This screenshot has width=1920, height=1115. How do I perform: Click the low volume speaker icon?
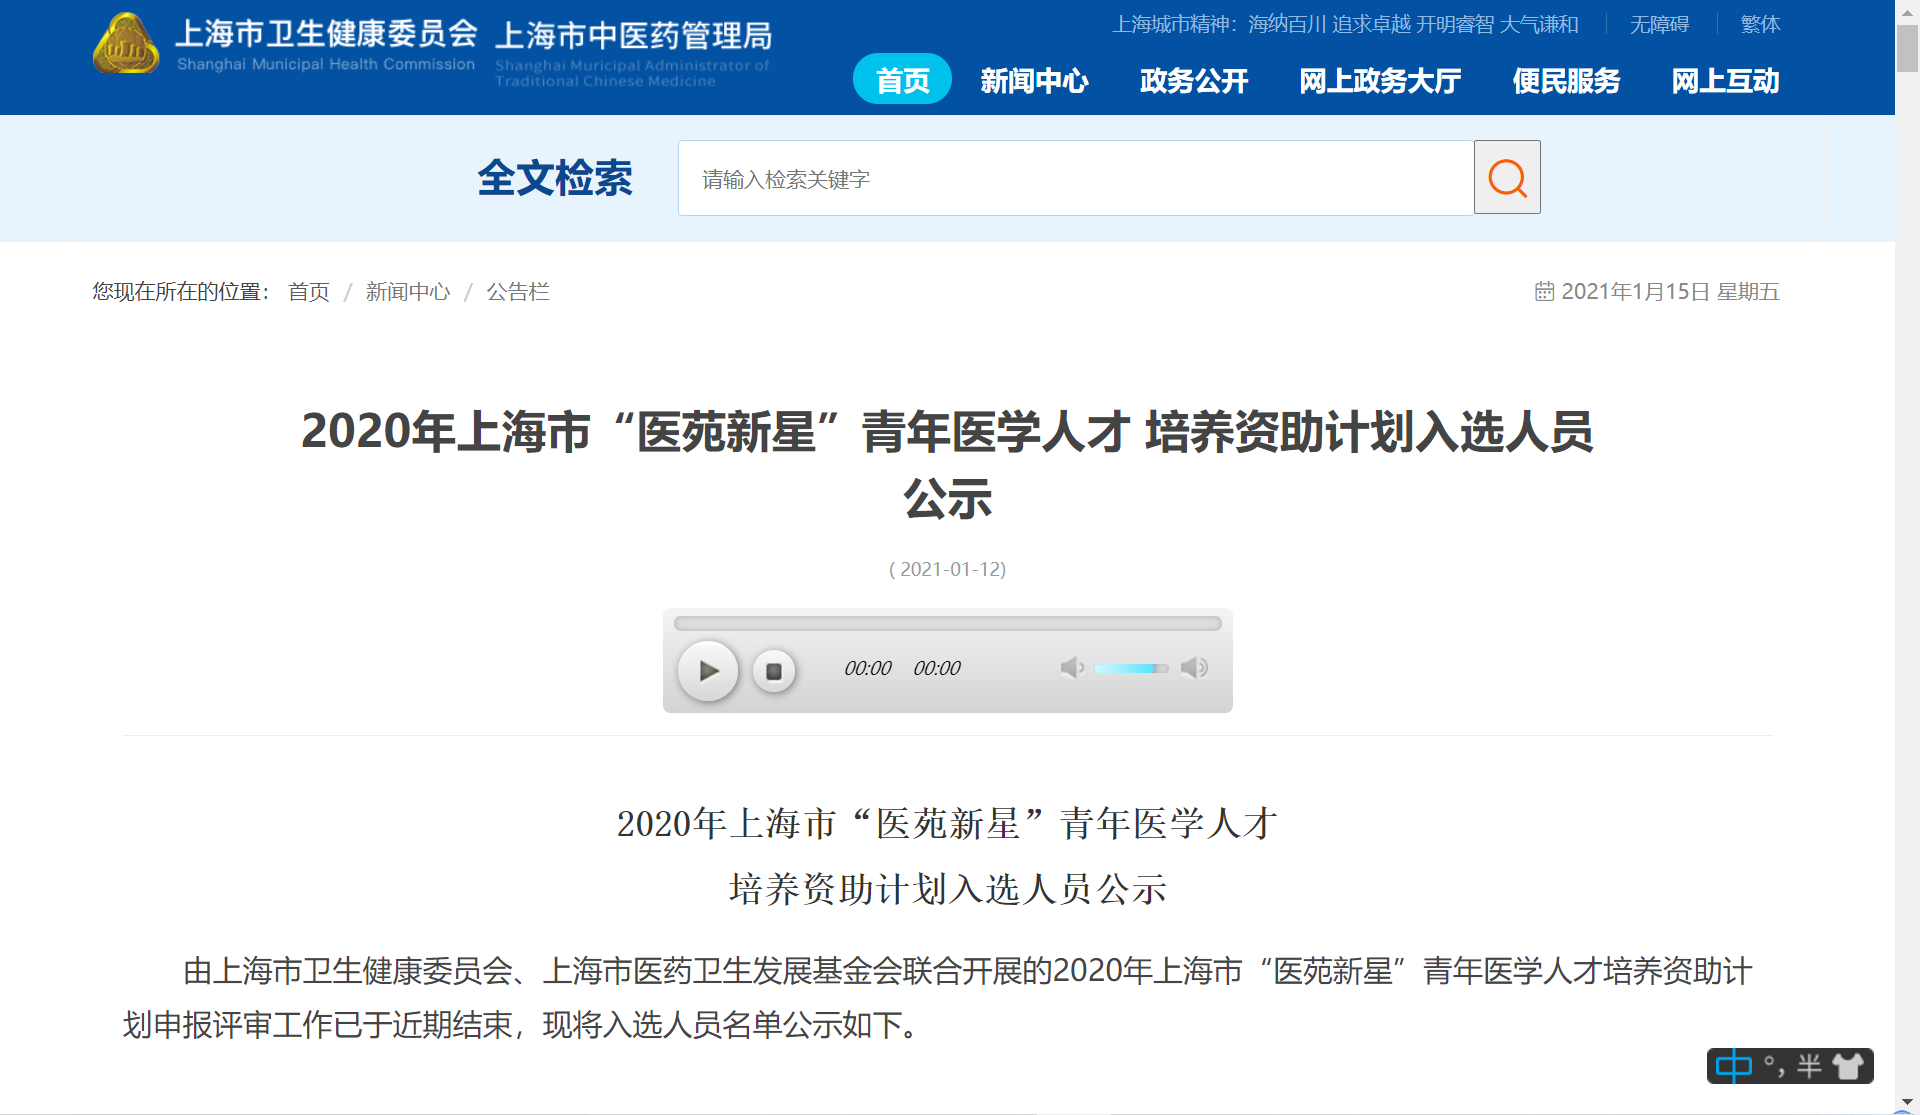click(1072, 668)
